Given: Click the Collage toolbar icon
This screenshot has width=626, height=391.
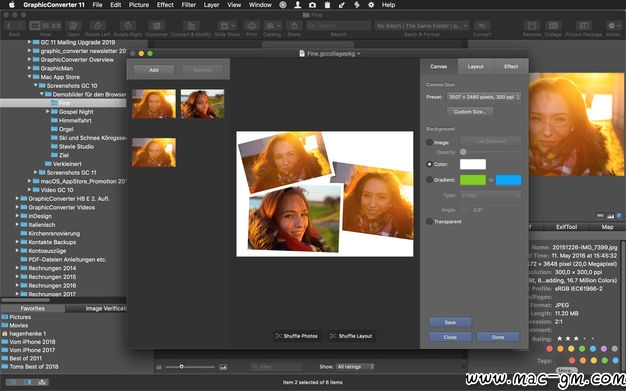Looking at the screenshot, I should coord(553,26).
